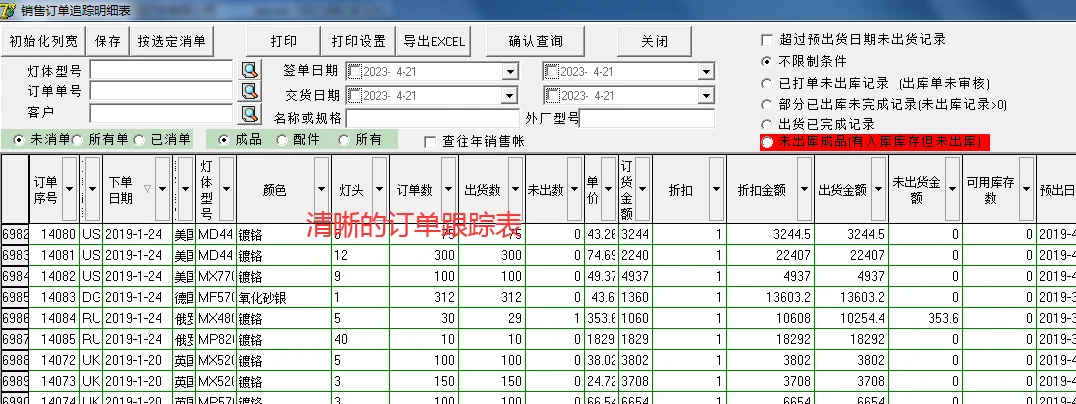This screenshot has width=1076, height=404.
Task: Toggle checkbox in 交货日期 end date
Action: 552,95
